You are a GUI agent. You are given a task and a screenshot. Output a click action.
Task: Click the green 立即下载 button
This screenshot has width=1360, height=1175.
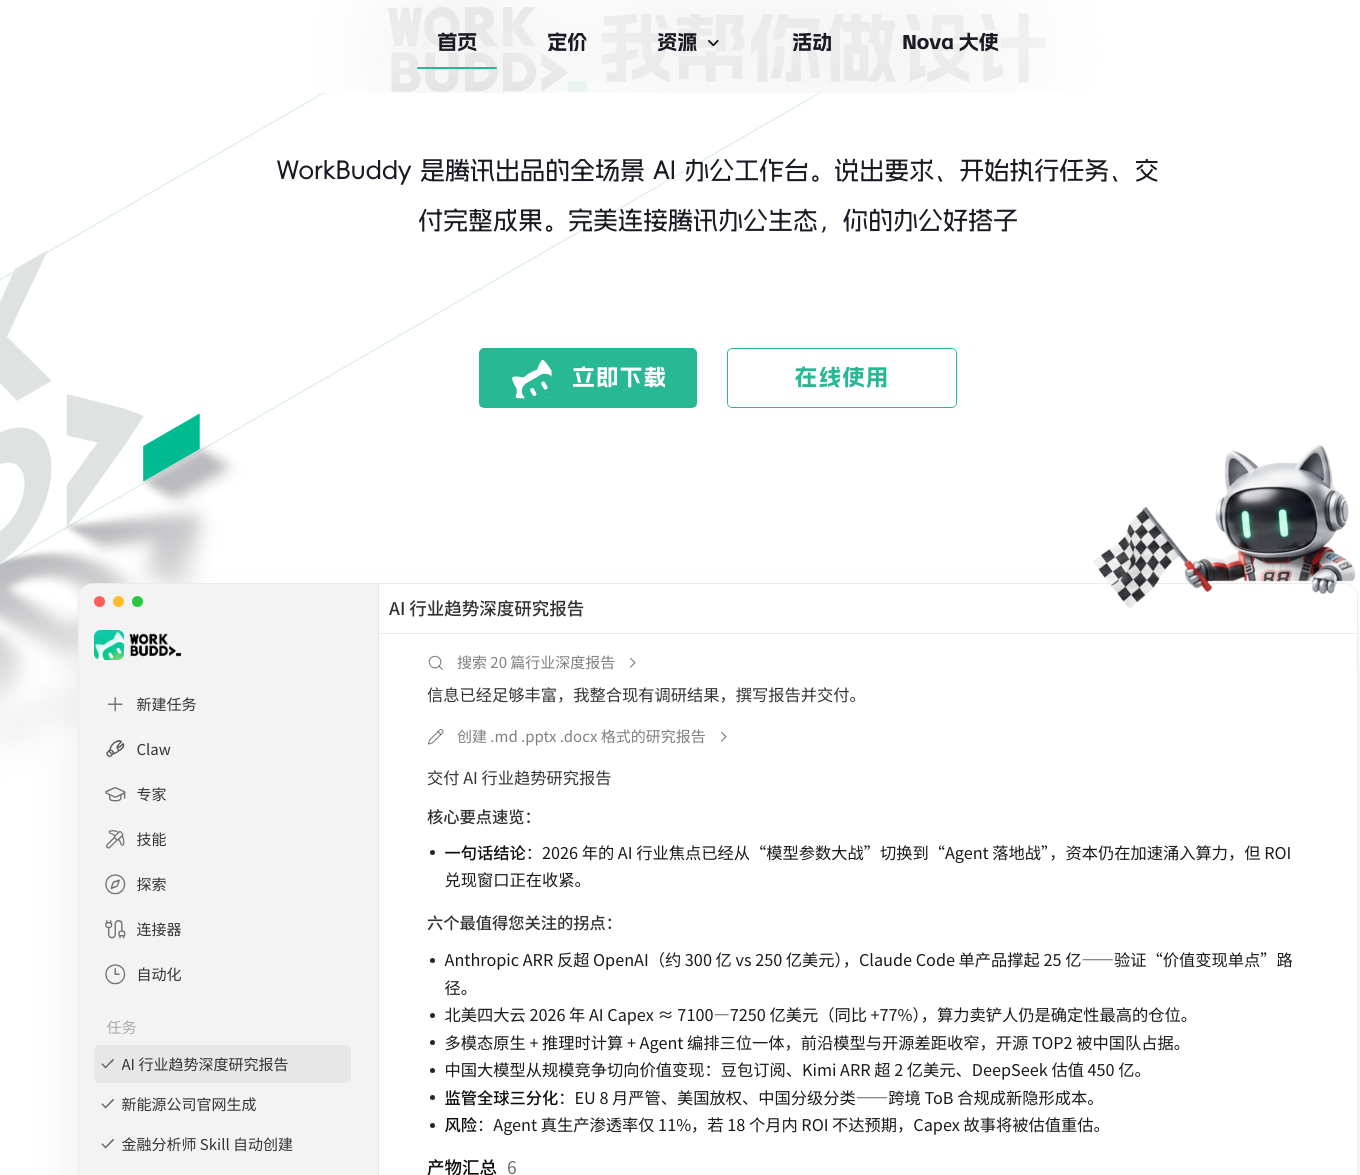[588, 378]
